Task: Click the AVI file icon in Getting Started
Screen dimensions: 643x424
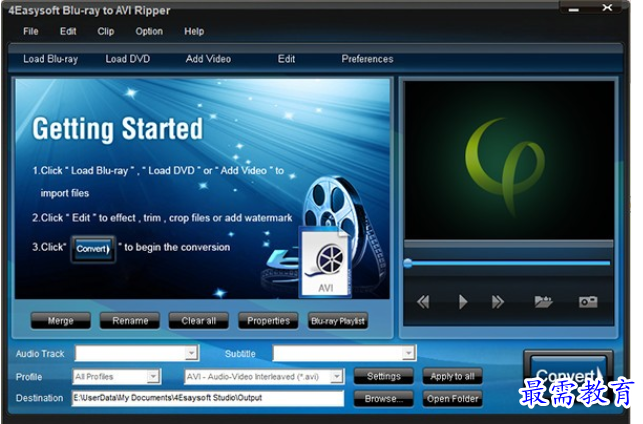Action: (x=325, y=262)
